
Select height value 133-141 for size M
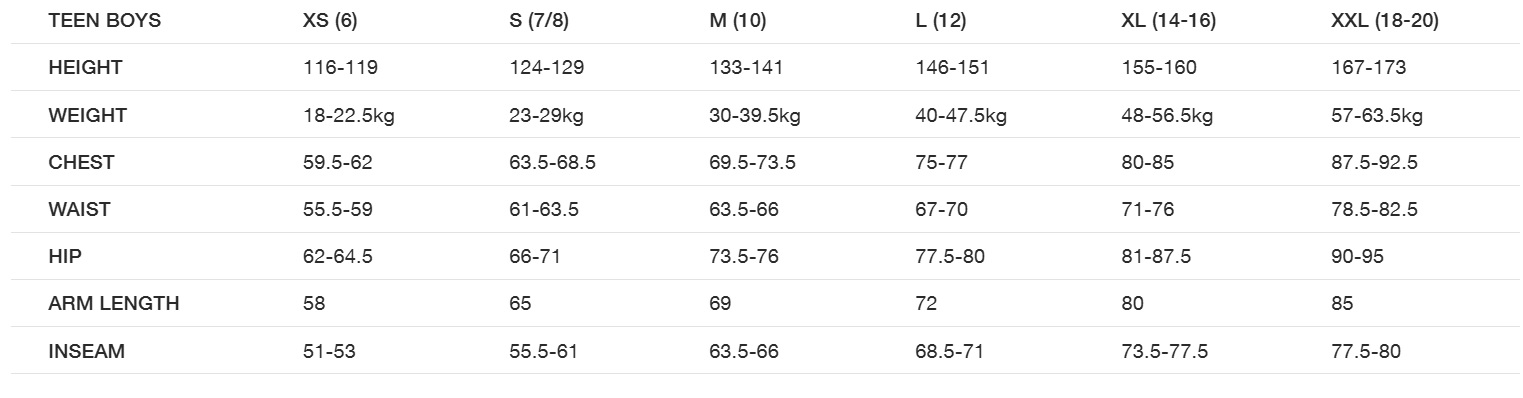pos(746,68)
